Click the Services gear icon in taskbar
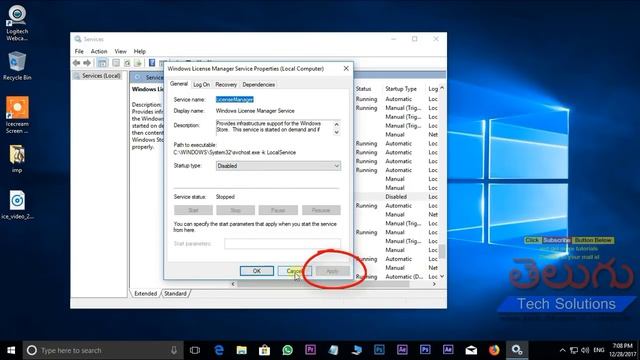The width and height of the screenshot is (640, 360). click(517, 350)
